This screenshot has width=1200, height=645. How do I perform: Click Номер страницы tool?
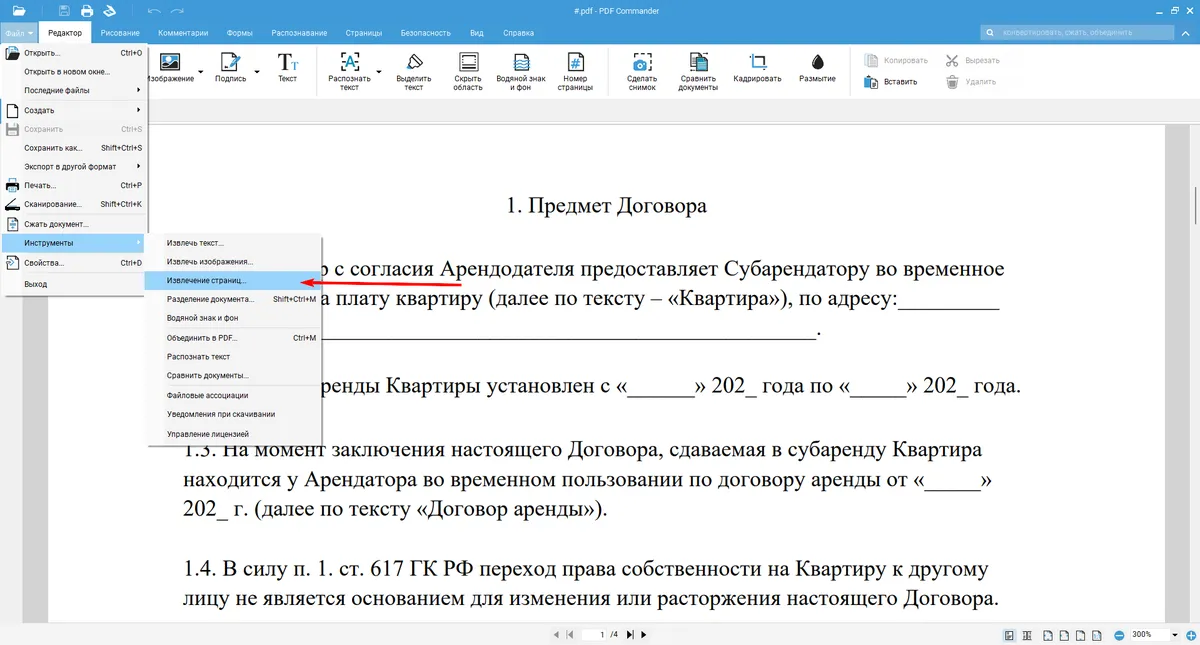point(575,72)
